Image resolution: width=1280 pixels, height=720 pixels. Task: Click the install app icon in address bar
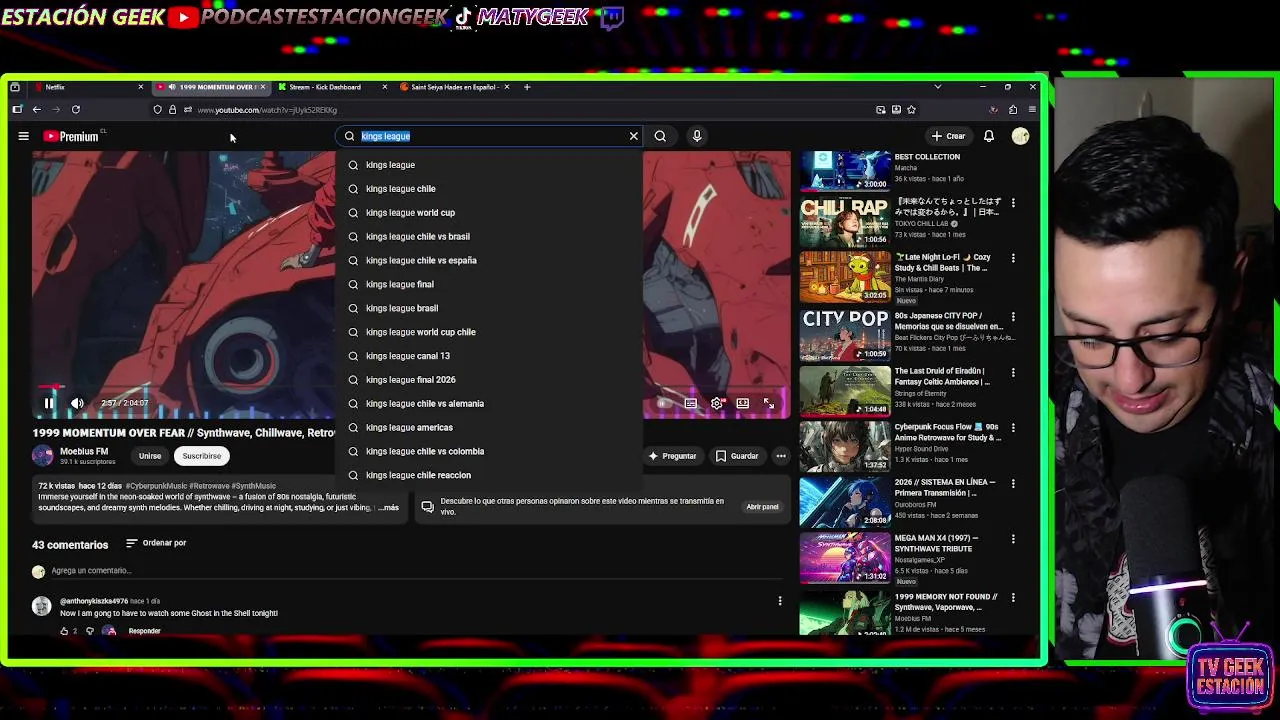(896, 110)
